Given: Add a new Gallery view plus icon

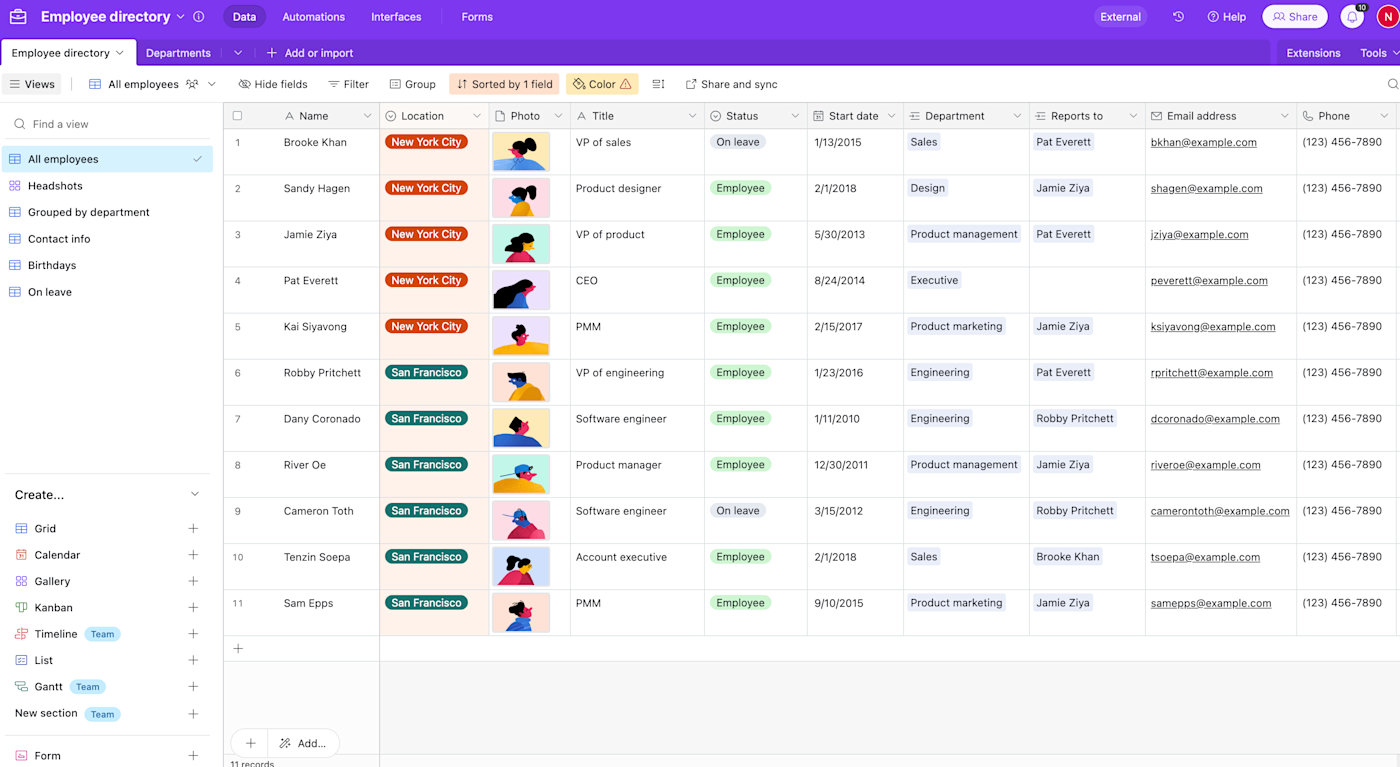Looking at the screenshot, I should click(x=193, y=581).
